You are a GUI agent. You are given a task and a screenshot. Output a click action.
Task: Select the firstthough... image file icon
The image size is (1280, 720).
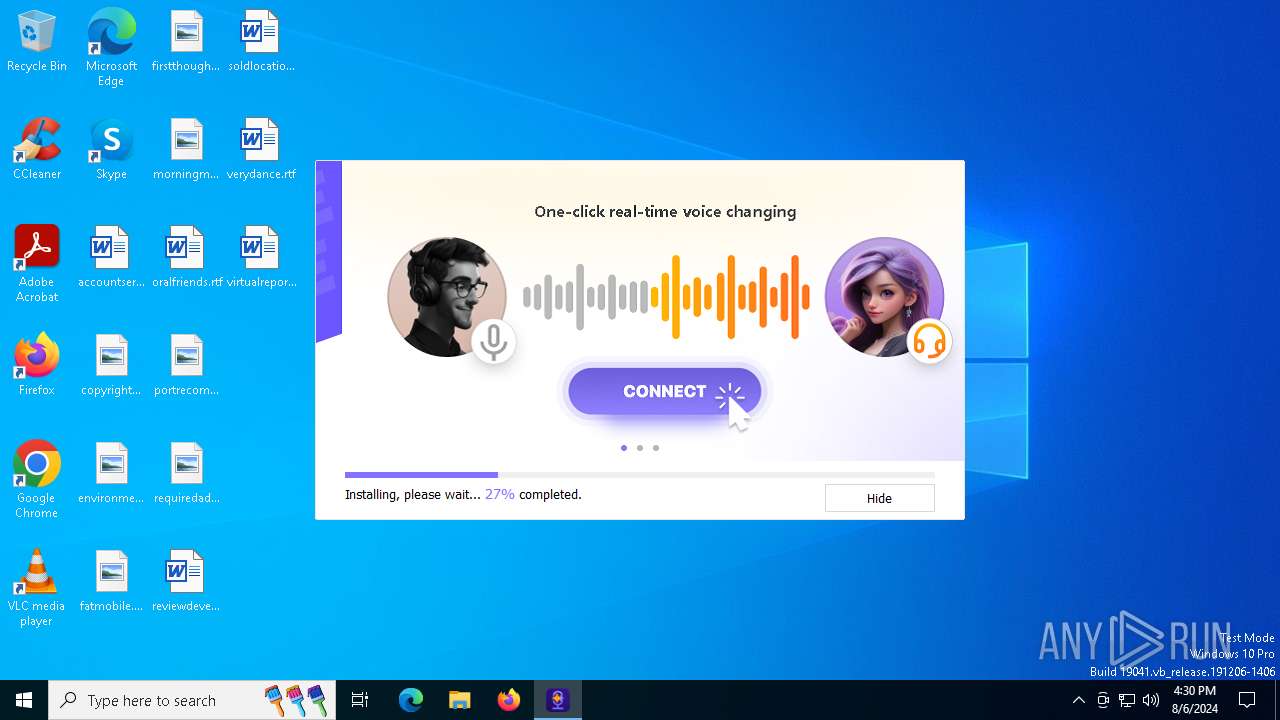pos(186,41)
